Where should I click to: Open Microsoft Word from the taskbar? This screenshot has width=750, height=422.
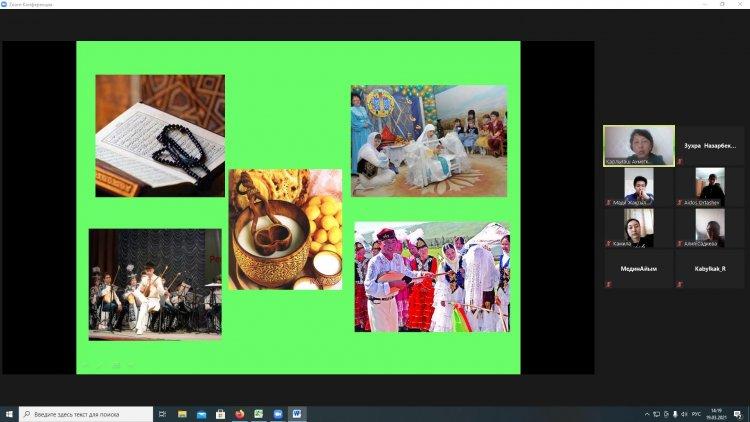(296, 413)
